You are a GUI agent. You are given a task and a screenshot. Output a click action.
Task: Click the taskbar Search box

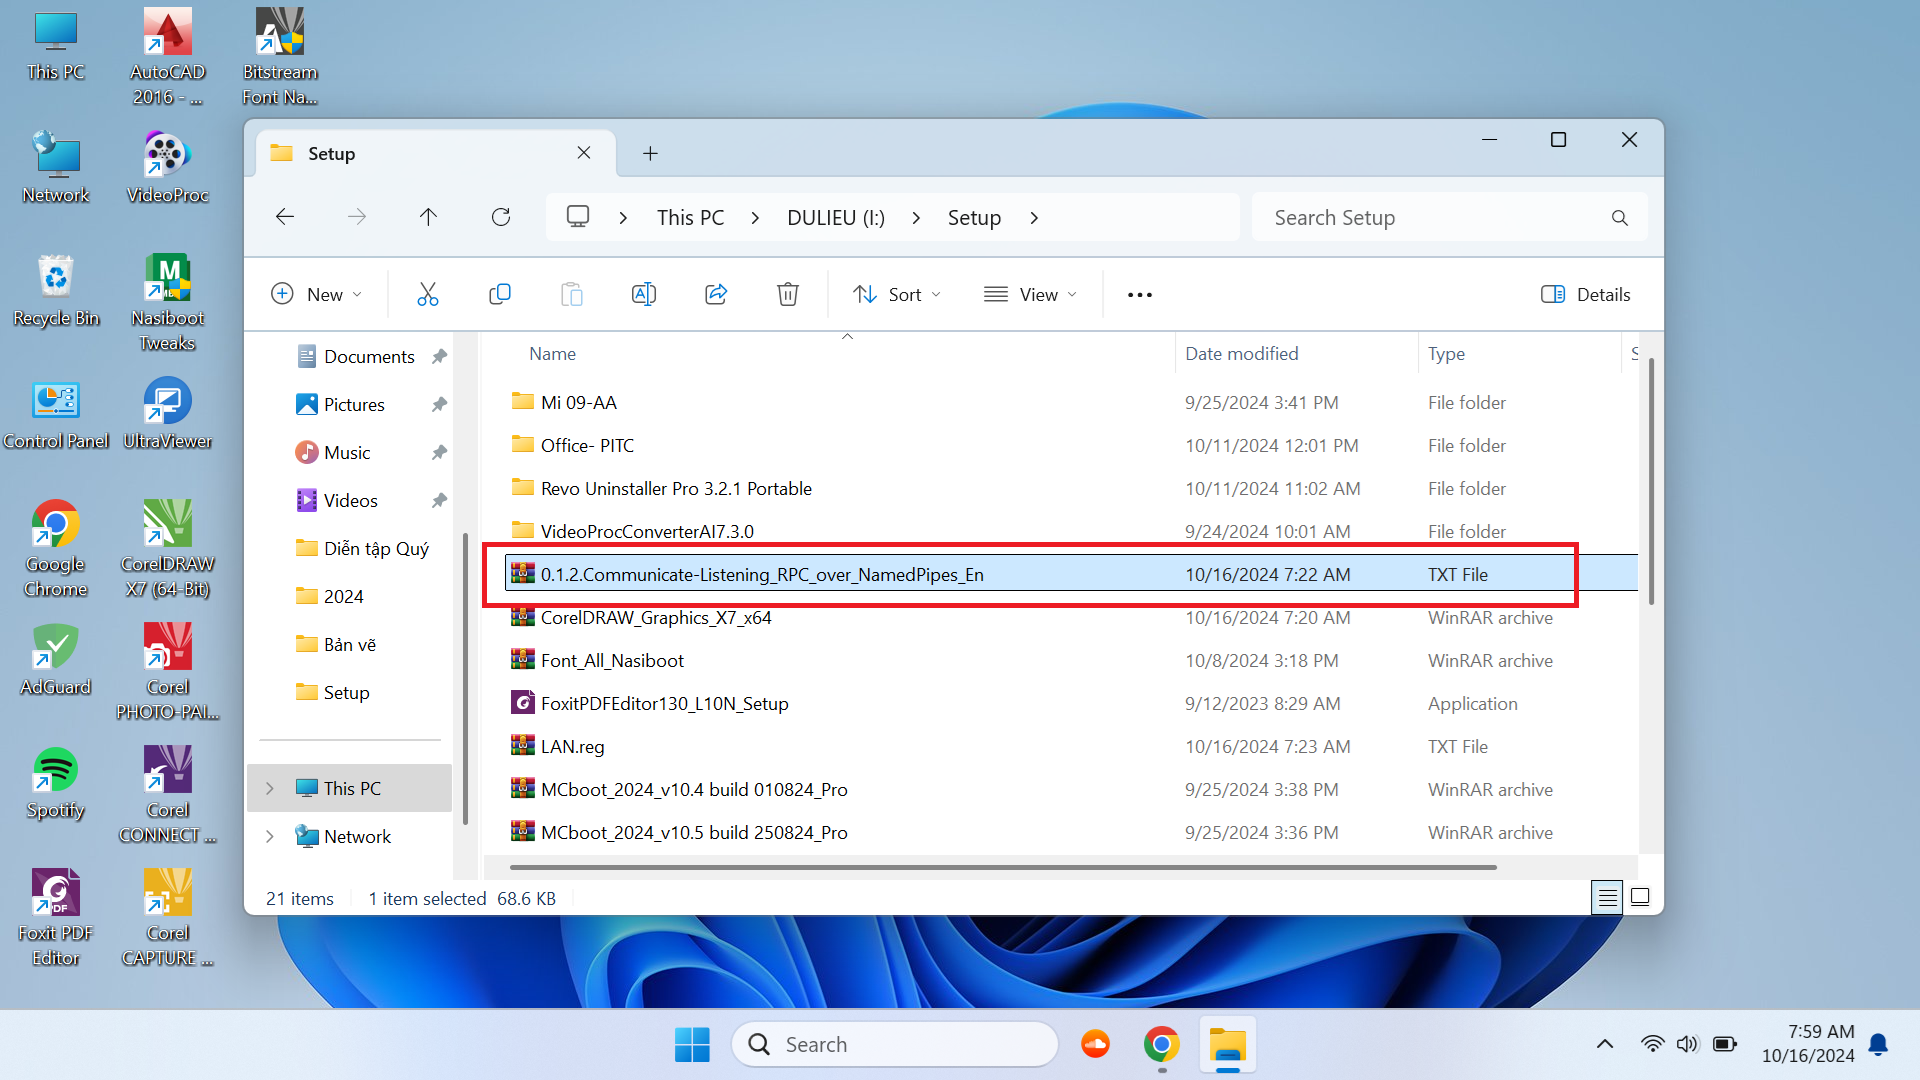point(895,1045)
